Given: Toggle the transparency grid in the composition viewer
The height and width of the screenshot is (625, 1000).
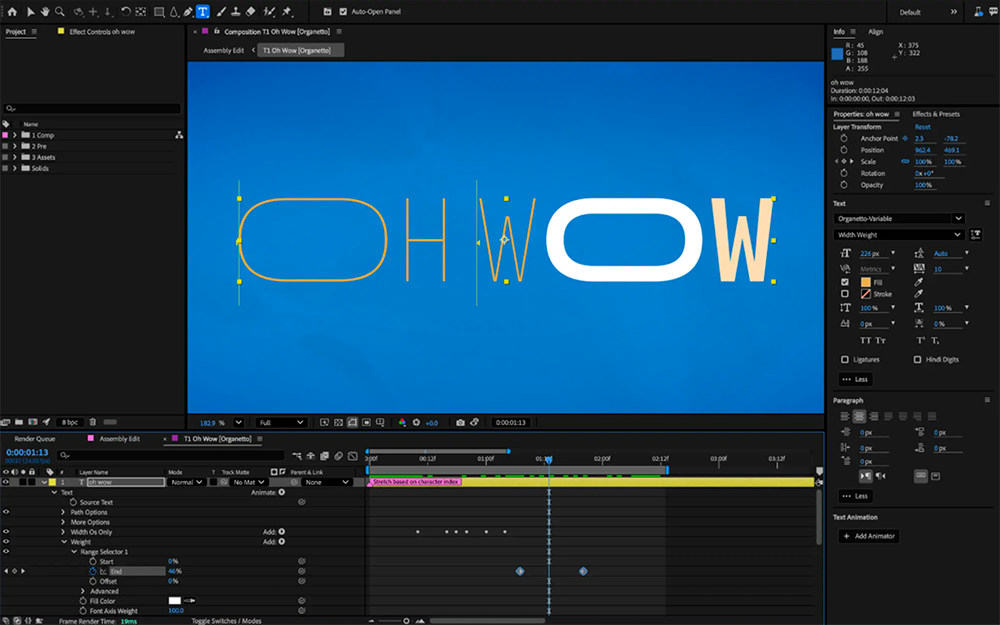Looking at the screenshot, I should (338, 422).
